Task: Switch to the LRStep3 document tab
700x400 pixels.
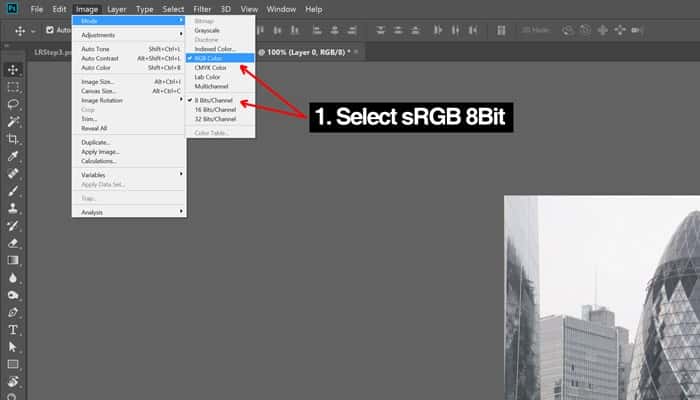Action: pos(53,52)
